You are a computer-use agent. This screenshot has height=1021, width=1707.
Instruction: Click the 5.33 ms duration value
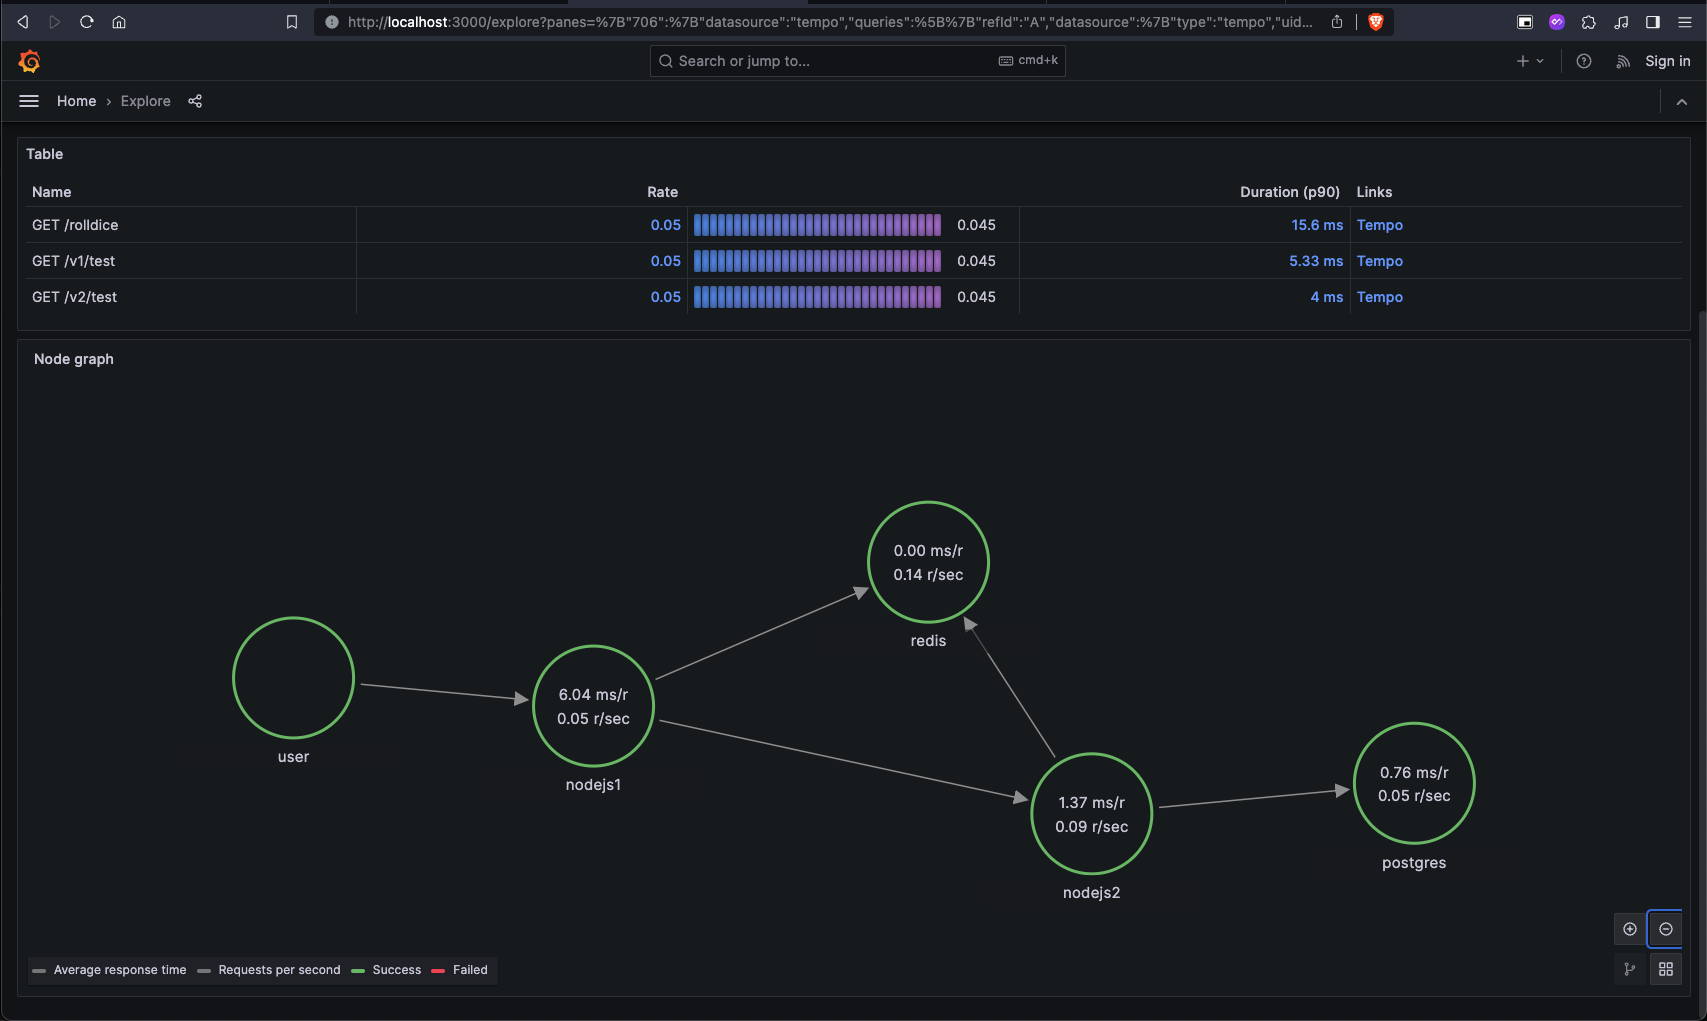pyautogui.click(x=1316, y=261)
